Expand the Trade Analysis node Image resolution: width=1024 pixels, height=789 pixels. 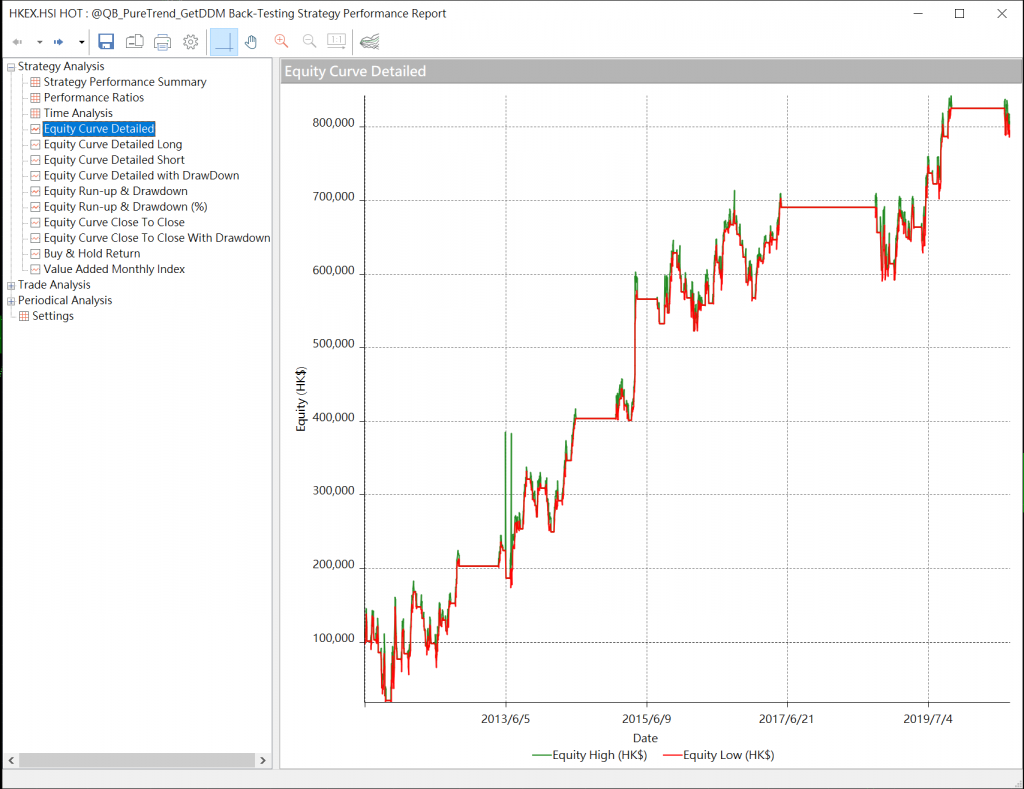point(11,285)
